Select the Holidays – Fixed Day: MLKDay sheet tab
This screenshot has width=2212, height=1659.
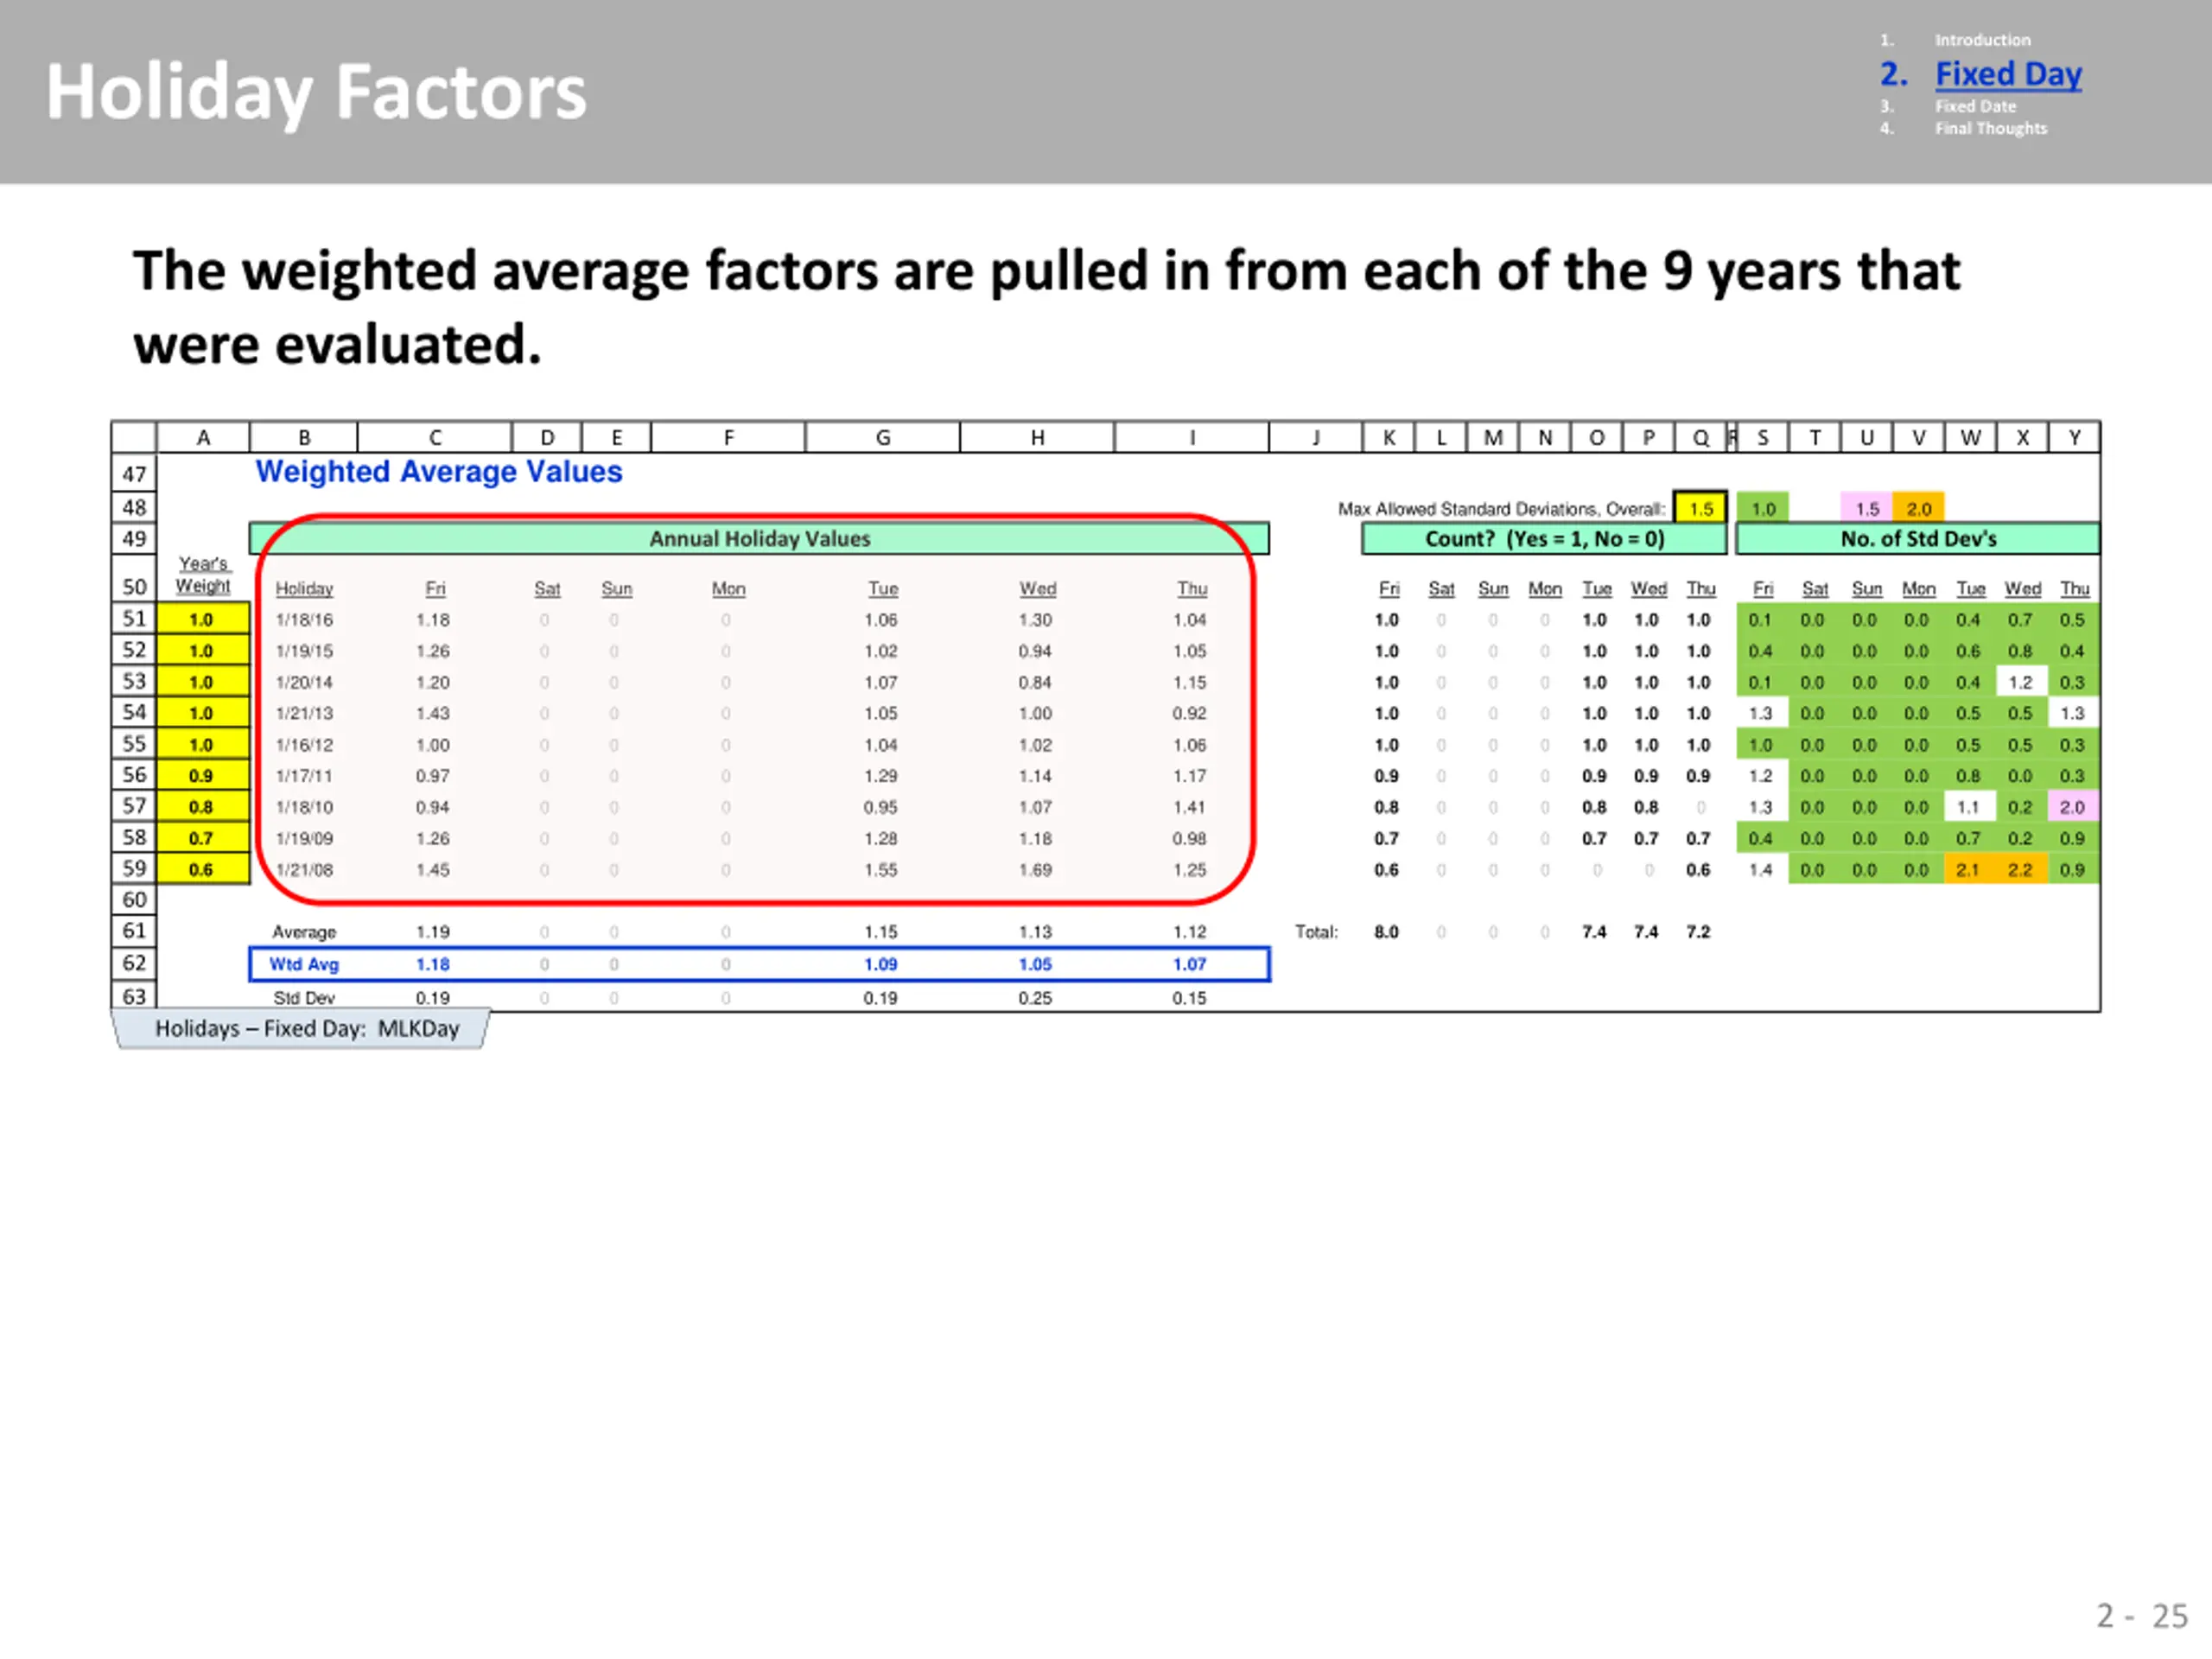pyautogui.click(x=302, y=1028)
